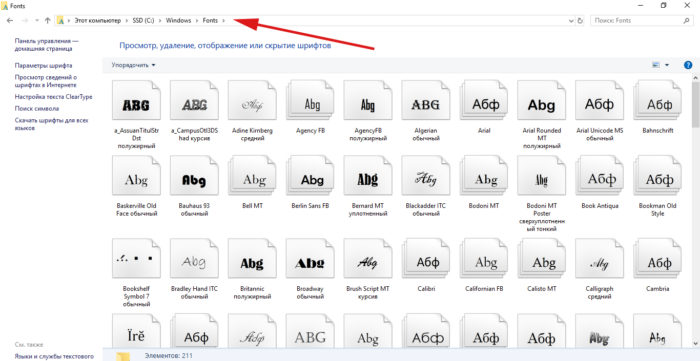Click the scrollbar up arrow
700x361 pixels.
[696, 77]
